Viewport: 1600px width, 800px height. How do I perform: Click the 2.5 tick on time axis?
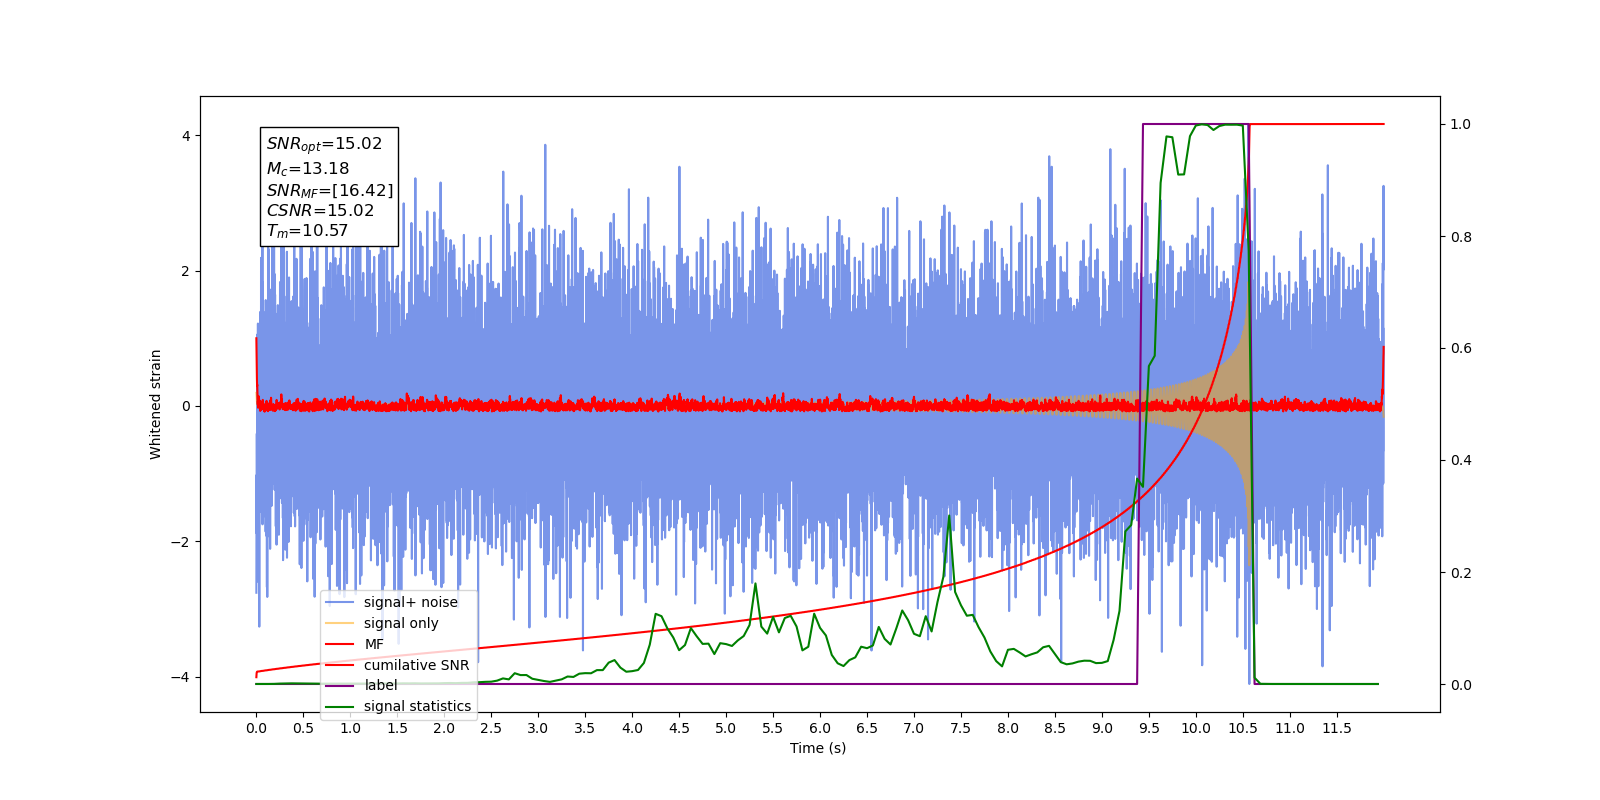tap(491, 728)
